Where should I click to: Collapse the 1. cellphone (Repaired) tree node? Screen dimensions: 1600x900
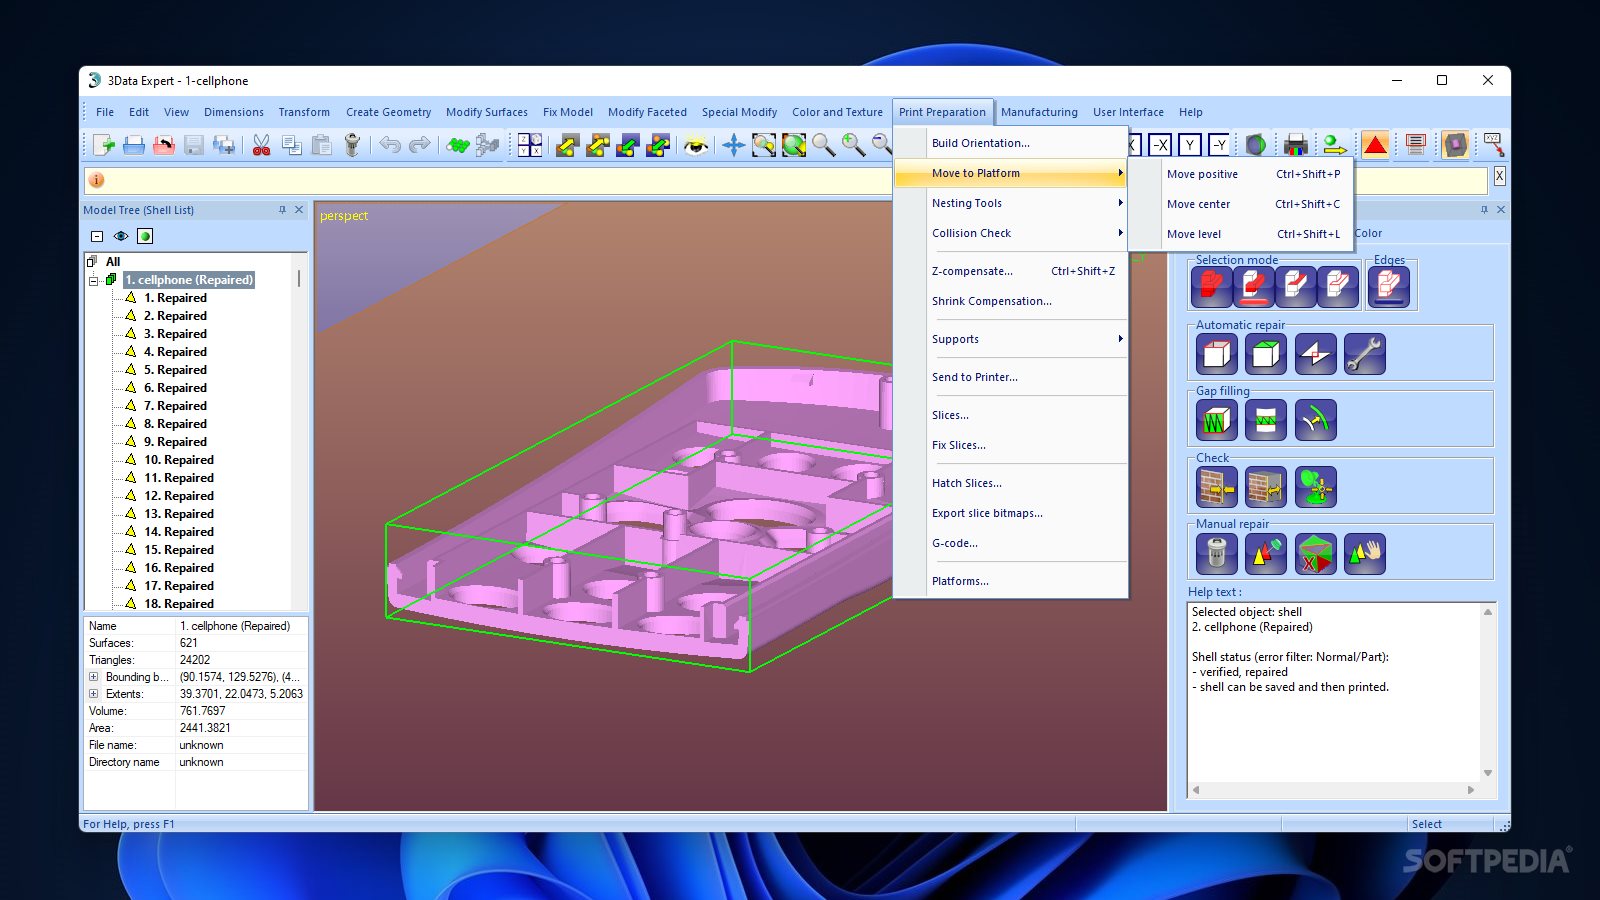94,280
